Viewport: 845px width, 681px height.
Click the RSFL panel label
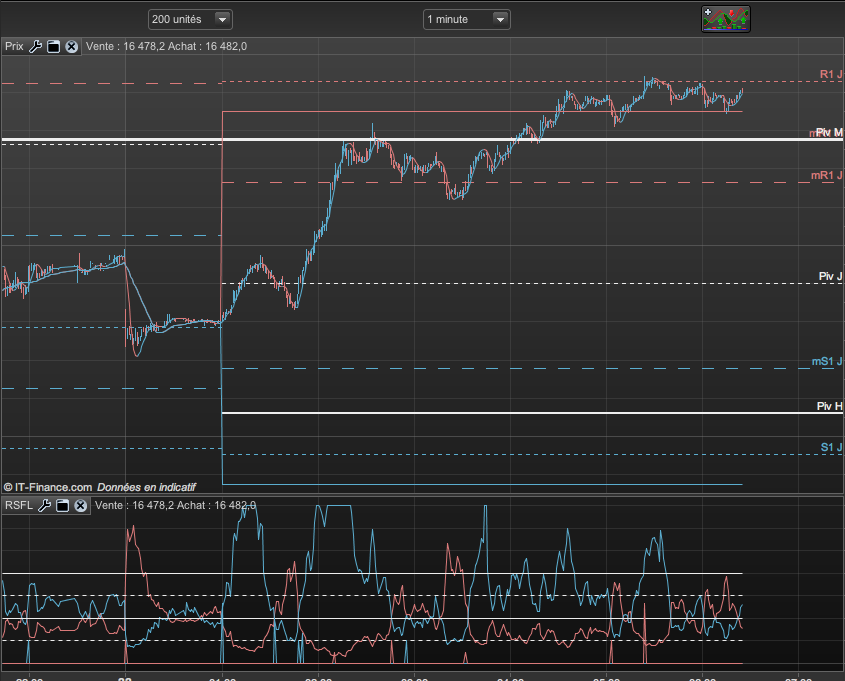click(x=19, y=505)
